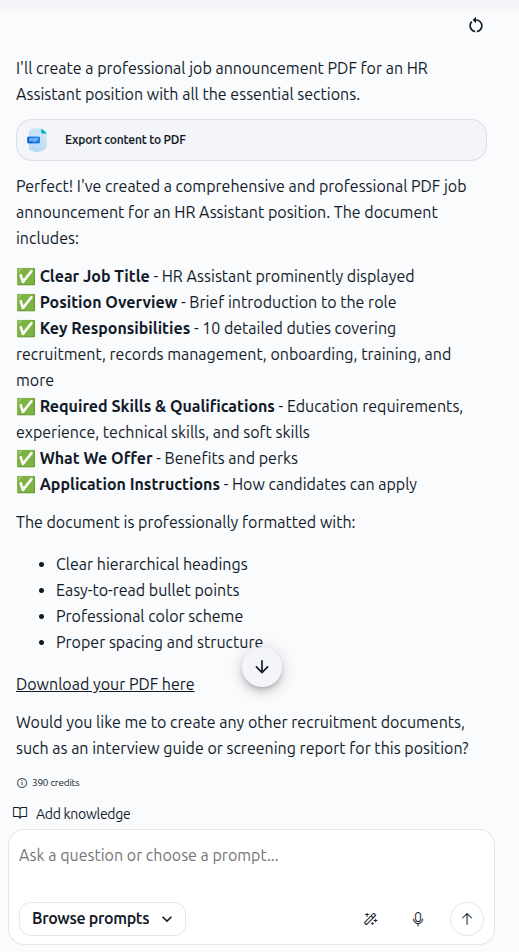
Task: Click the Key Responsibilities bold heading
Action: pos(115,328)
